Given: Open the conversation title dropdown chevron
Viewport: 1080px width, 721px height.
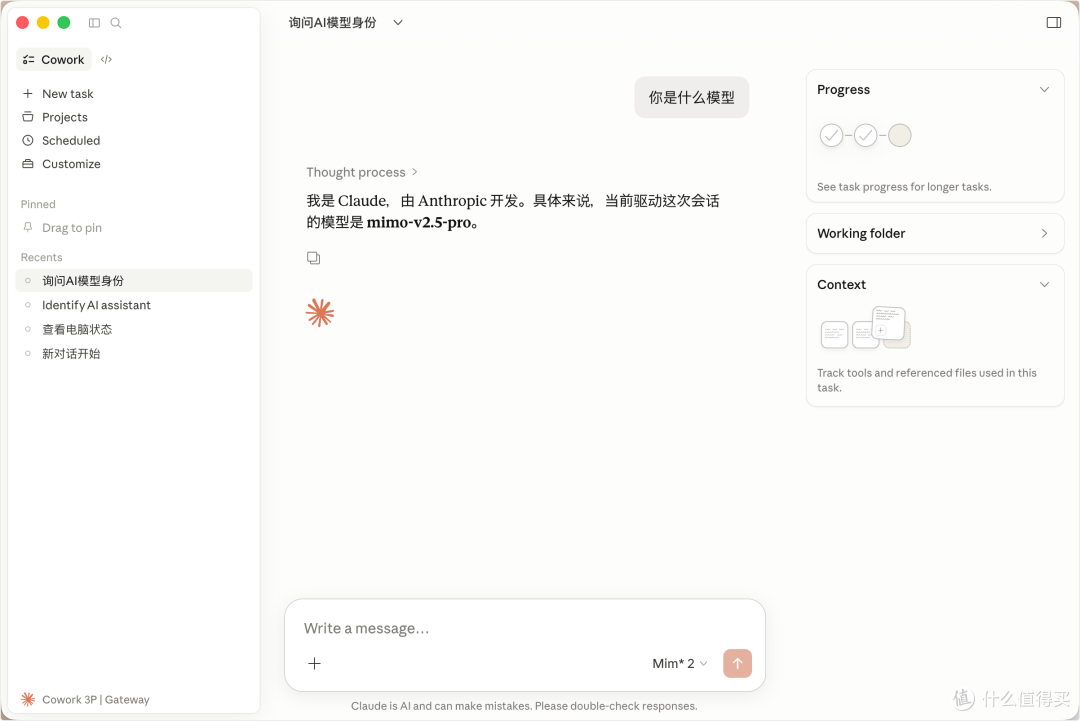Looking at the screenshot, I should (397, 23).
